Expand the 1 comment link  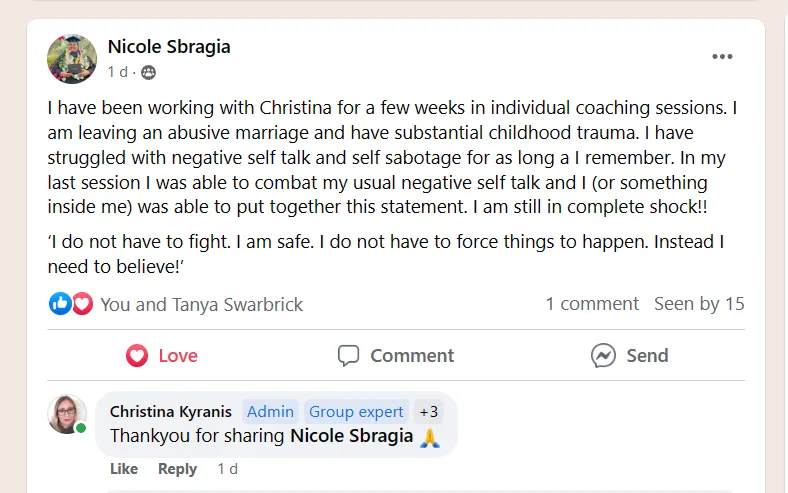tap(591, 303)
